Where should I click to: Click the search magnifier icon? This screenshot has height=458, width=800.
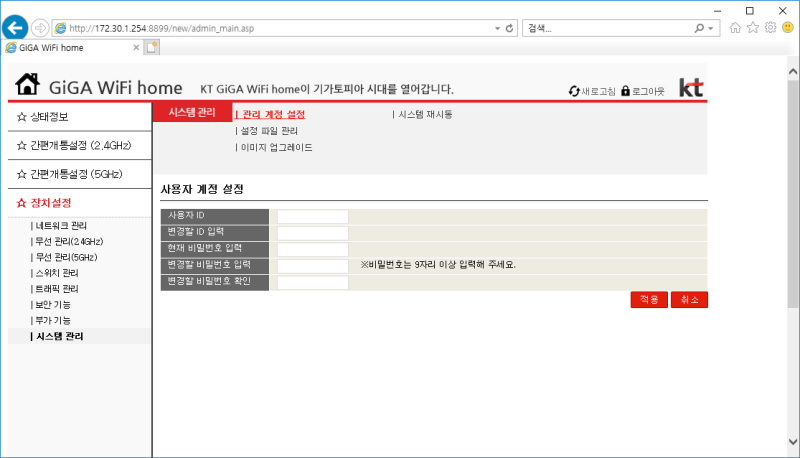click(x=699, y=29)
